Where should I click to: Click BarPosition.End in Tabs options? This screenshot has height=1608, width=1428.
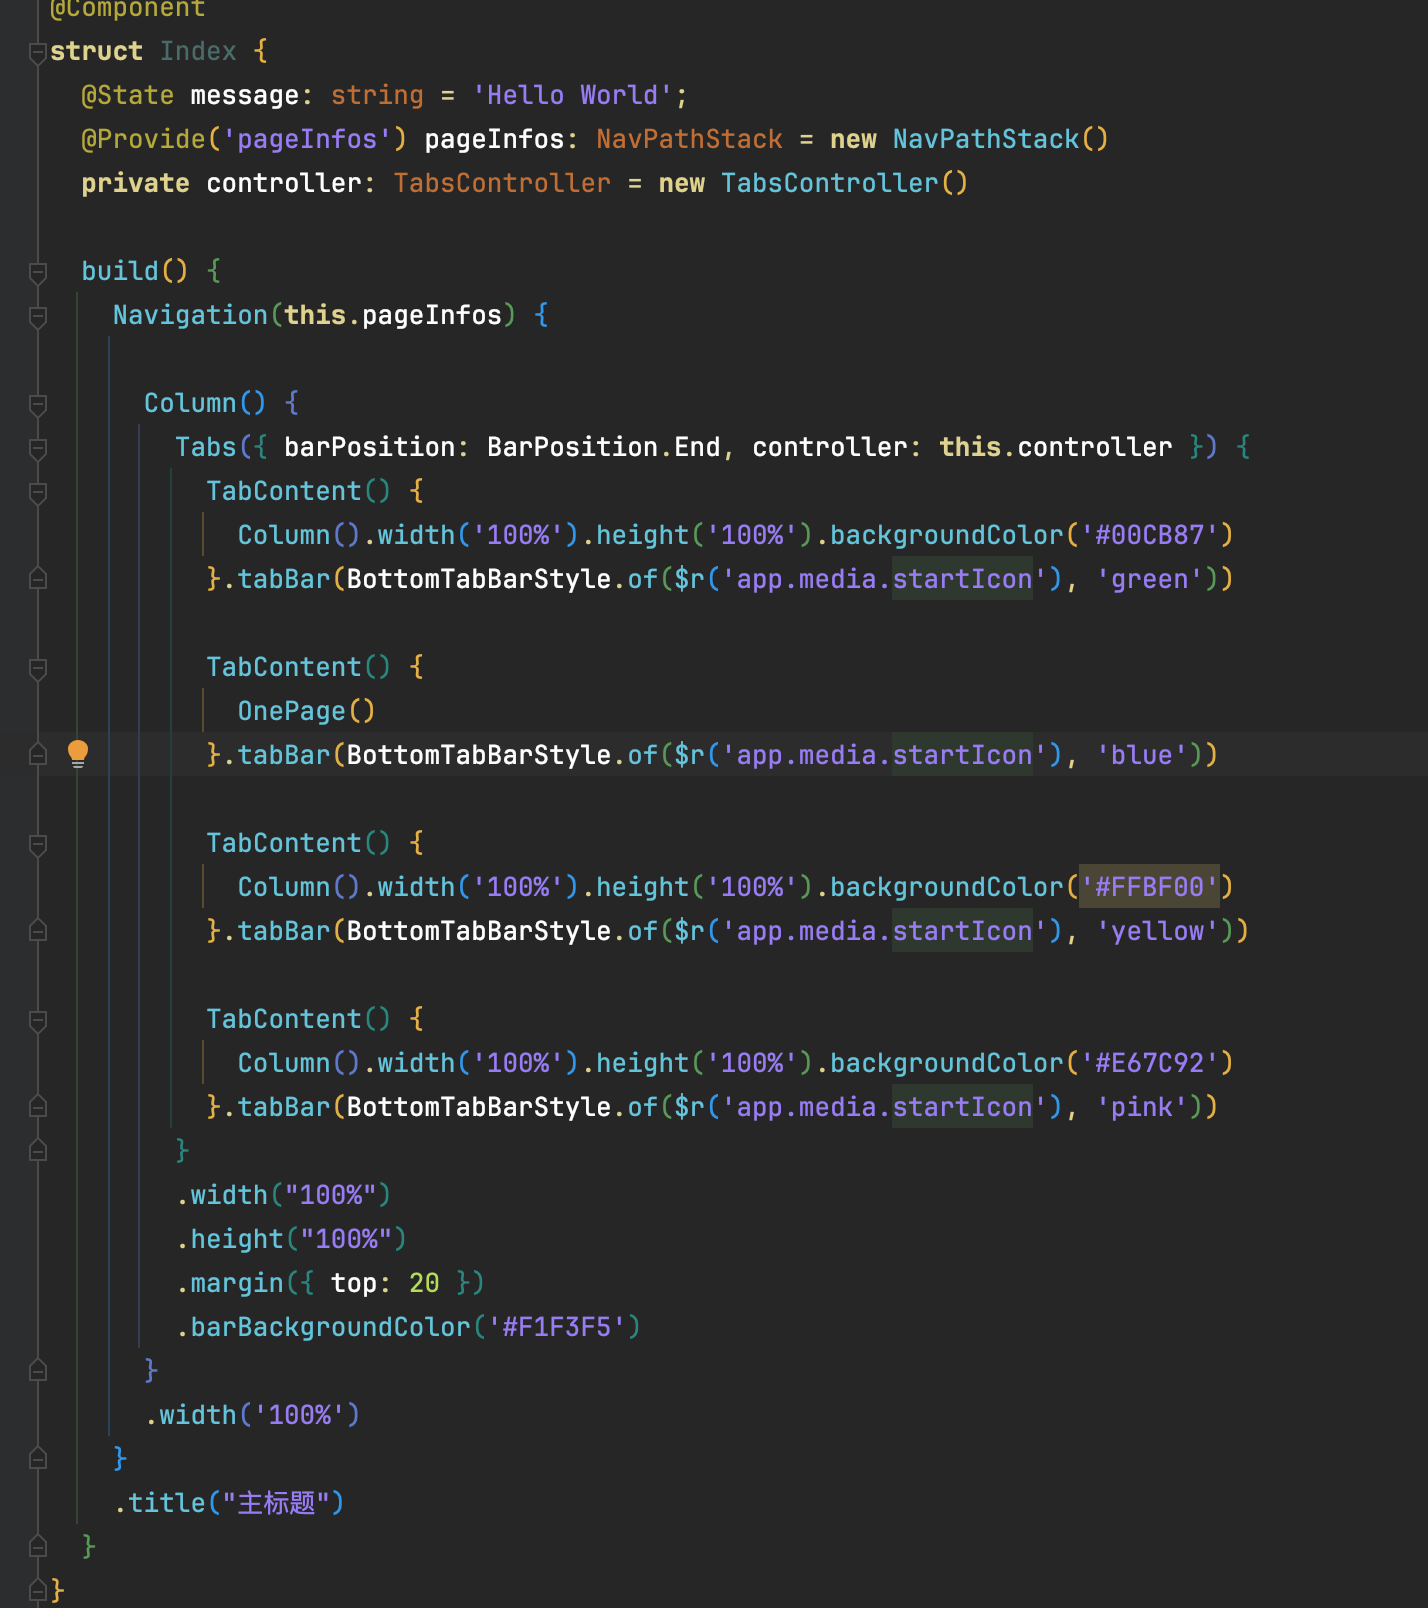click(604, 447)
